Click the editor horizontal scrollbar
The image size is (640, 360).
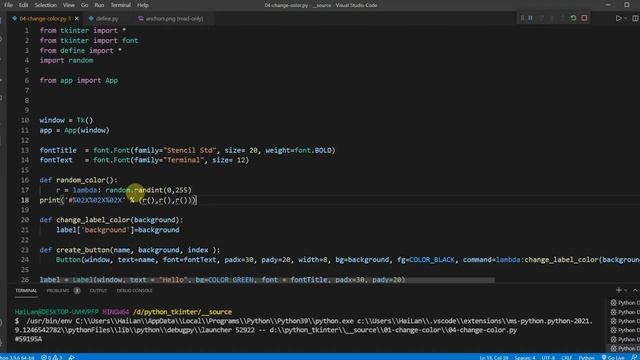coord(267,280)
